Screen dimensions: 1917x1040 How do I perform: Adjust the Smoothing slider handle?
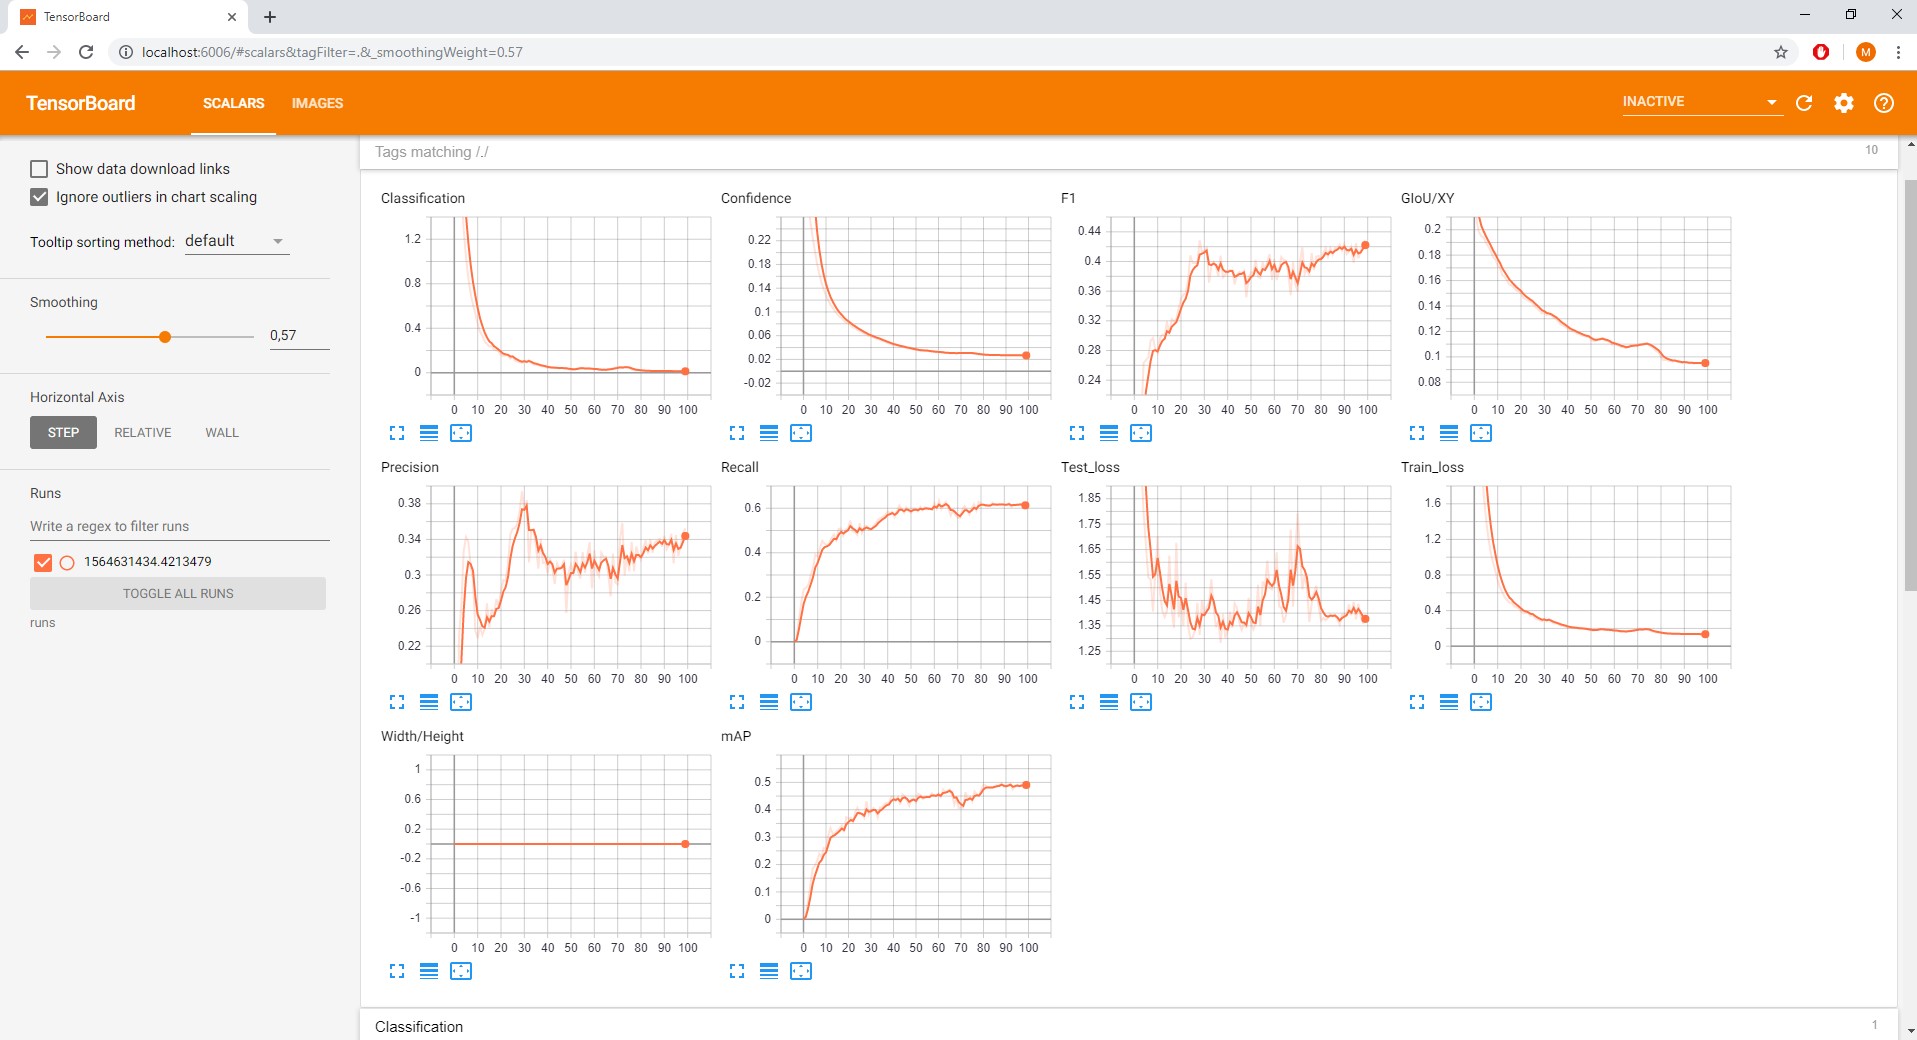click(165, 337)
